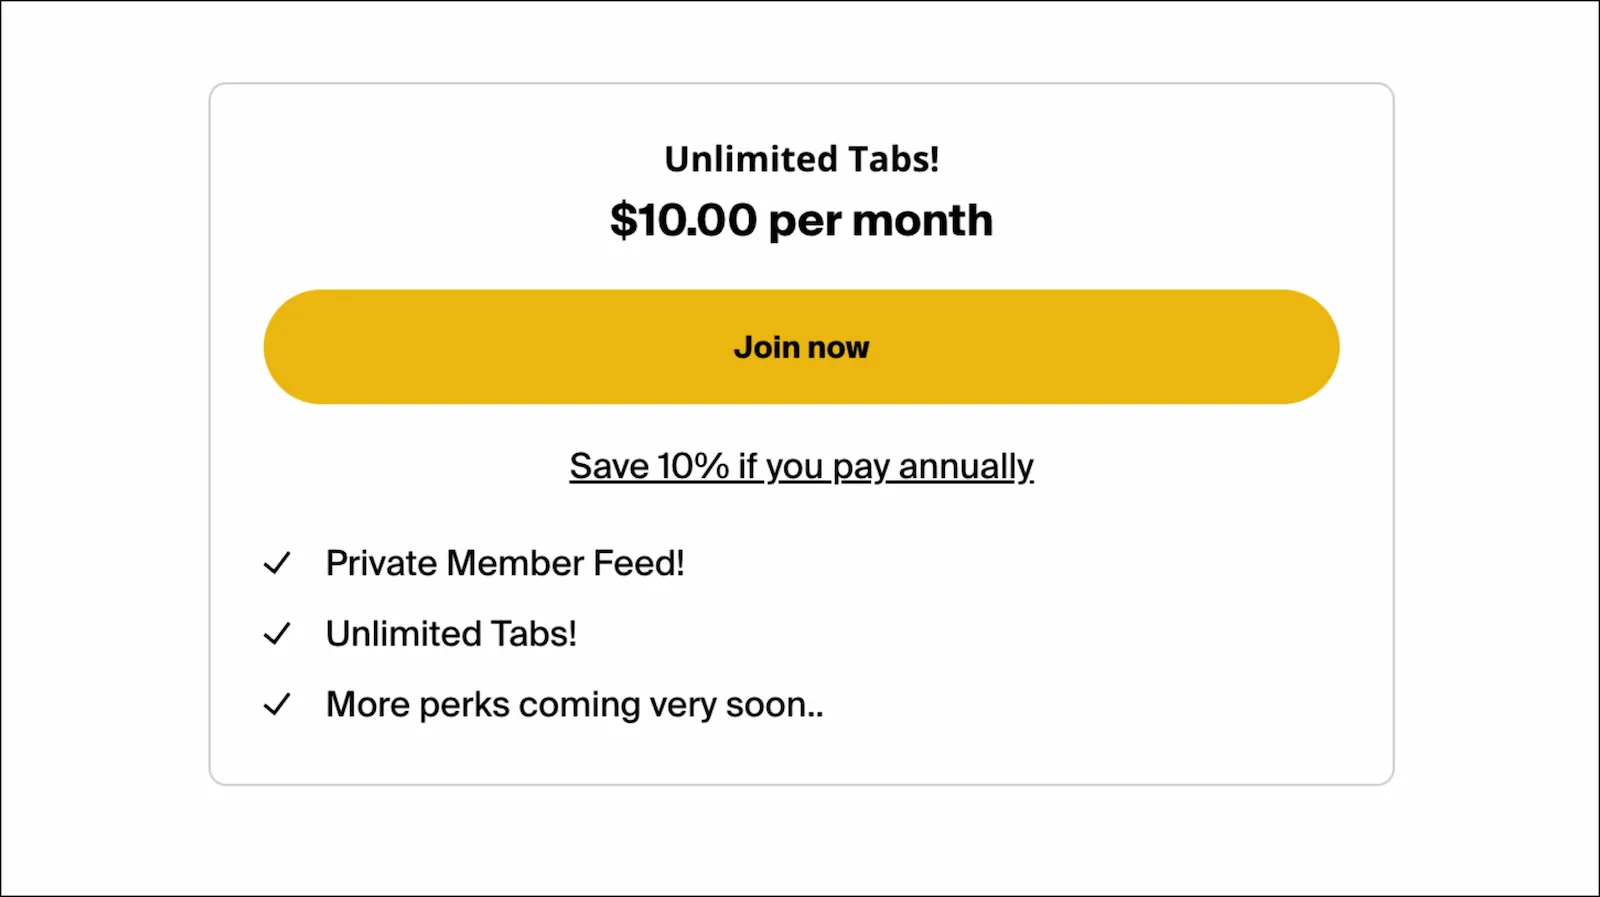This screenshot has width=1600, height=897.
Task: Click the word annually in the save link
Action: click(965, 466)
